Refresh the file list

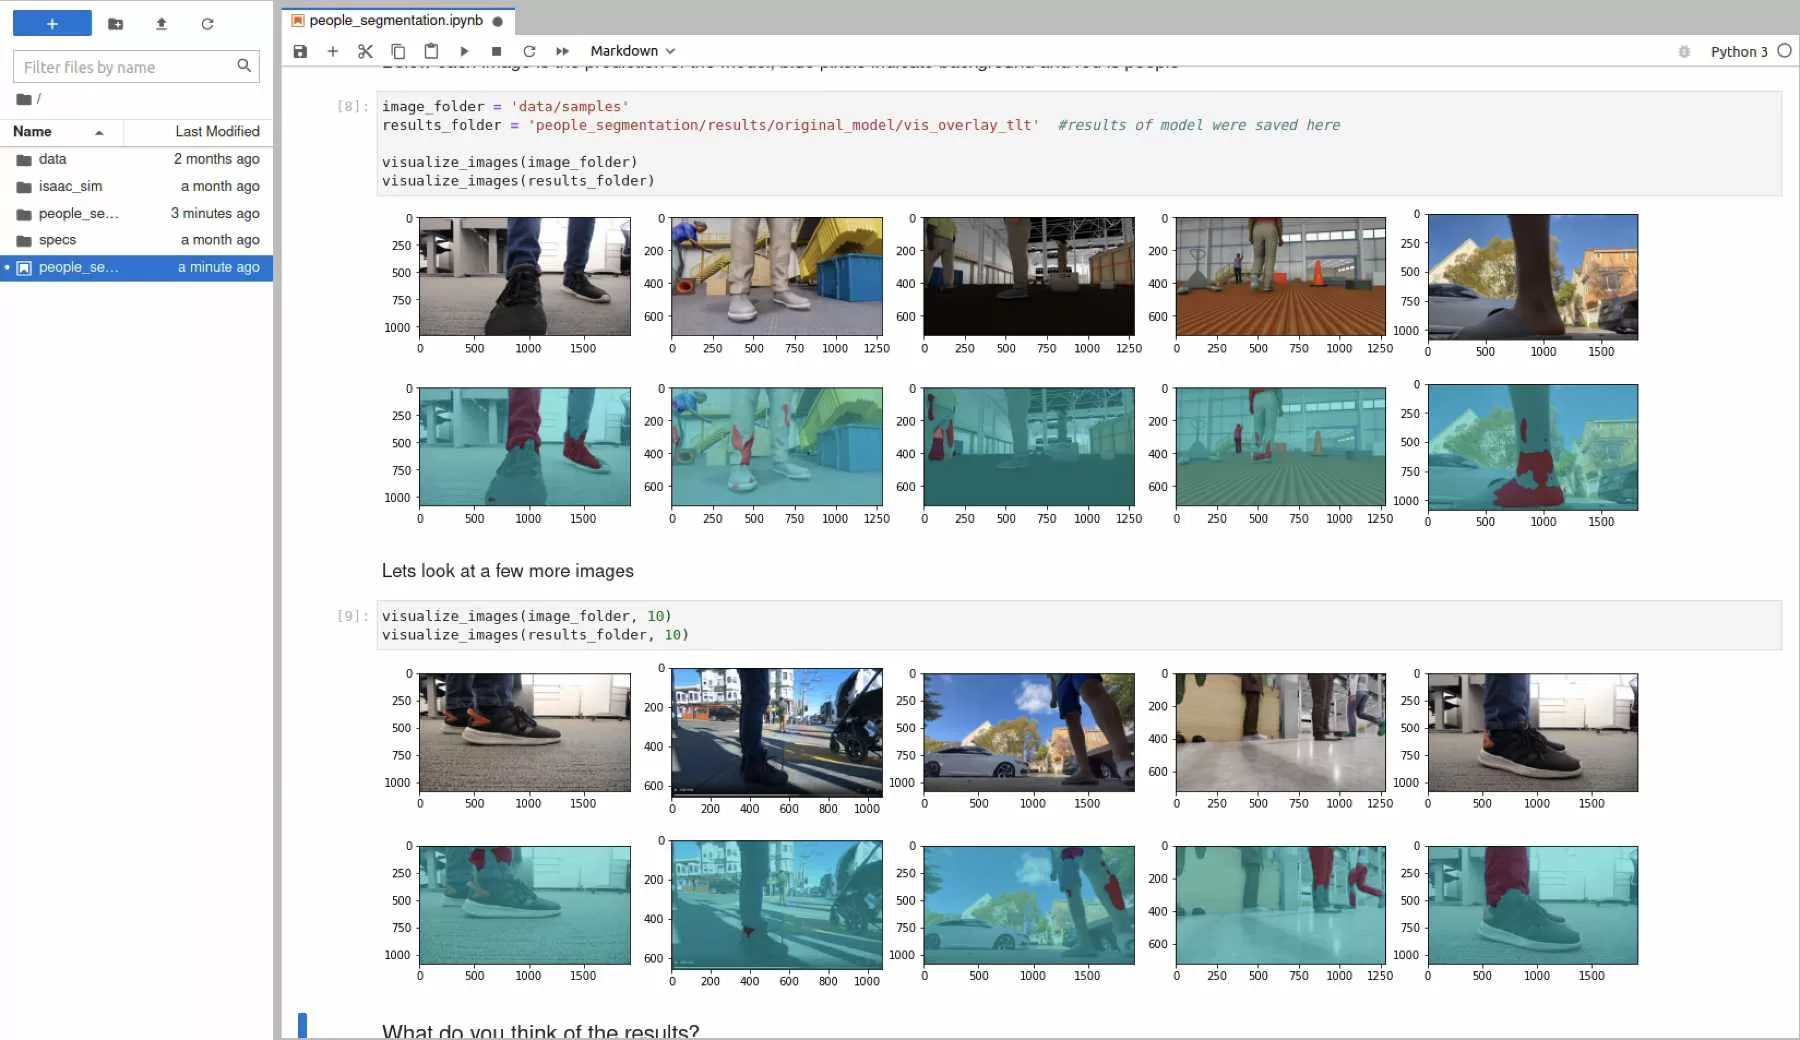click(x=207, y=24)
